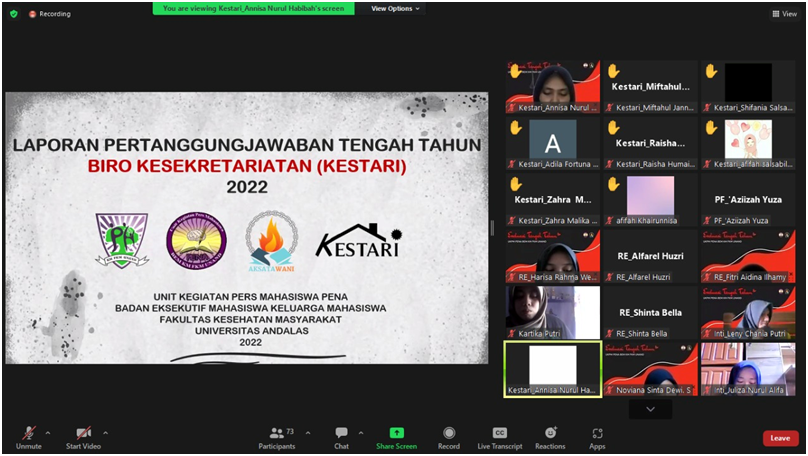Click 'BIRO KESEKRETARIATAN (KESTARI)' red slide title

coord(247,166)
